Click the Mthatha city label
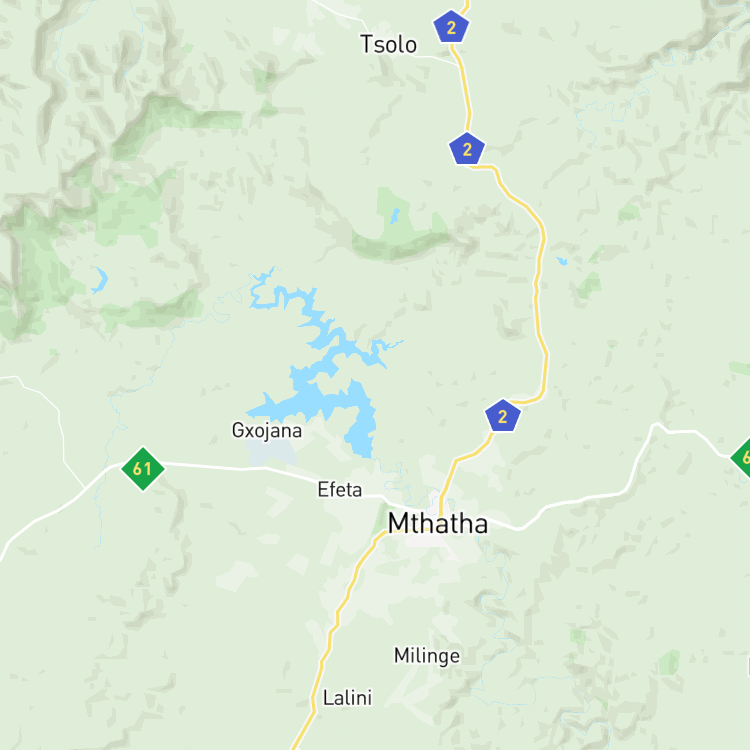 [x=438, y=523]
